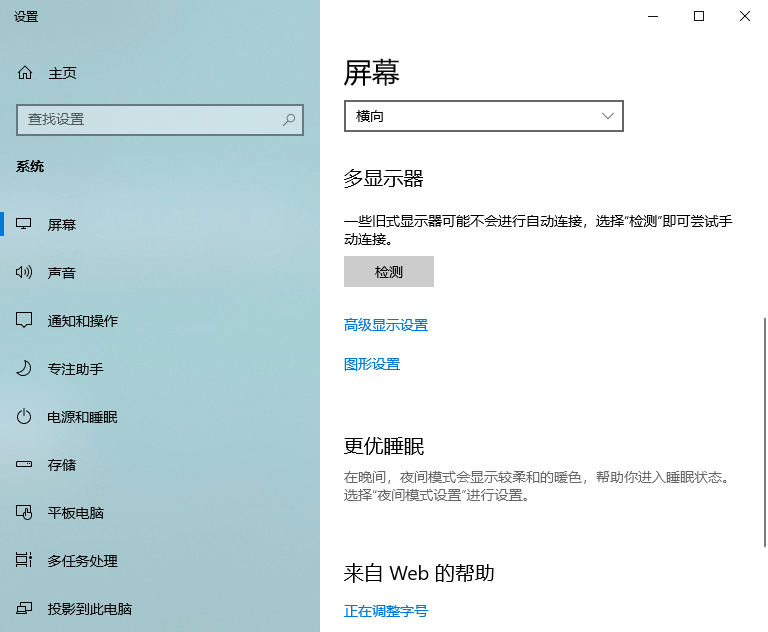Click the magnifier icon in the search box
768x632 pixels.
(x=289, y=119)
